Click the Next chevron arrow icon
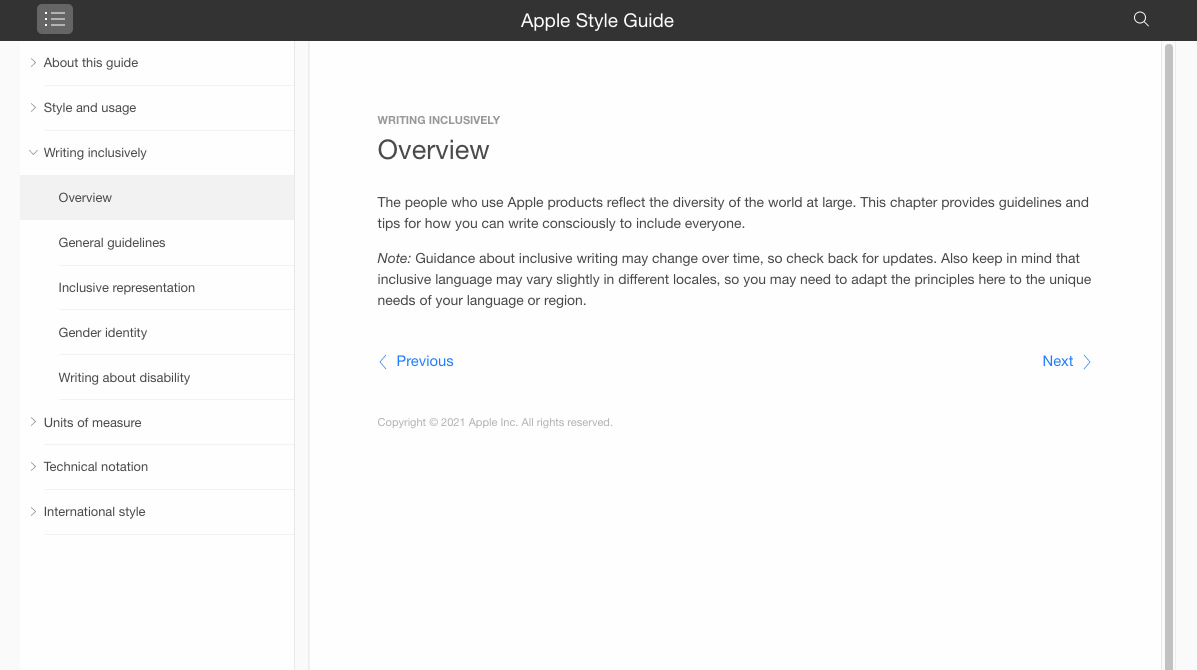 (1086, 361)
